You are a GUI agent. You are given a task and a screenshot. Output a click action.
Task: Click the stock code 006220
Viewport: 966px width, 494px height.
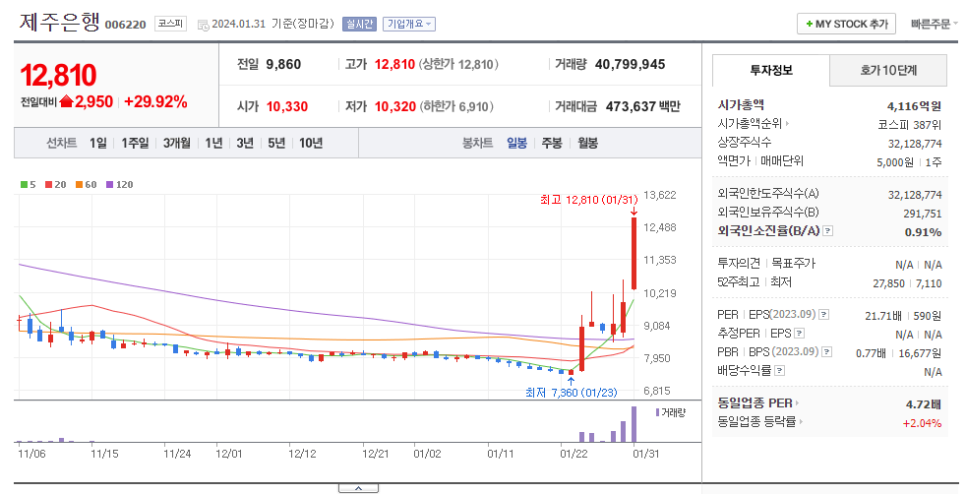tap(126, 25)
